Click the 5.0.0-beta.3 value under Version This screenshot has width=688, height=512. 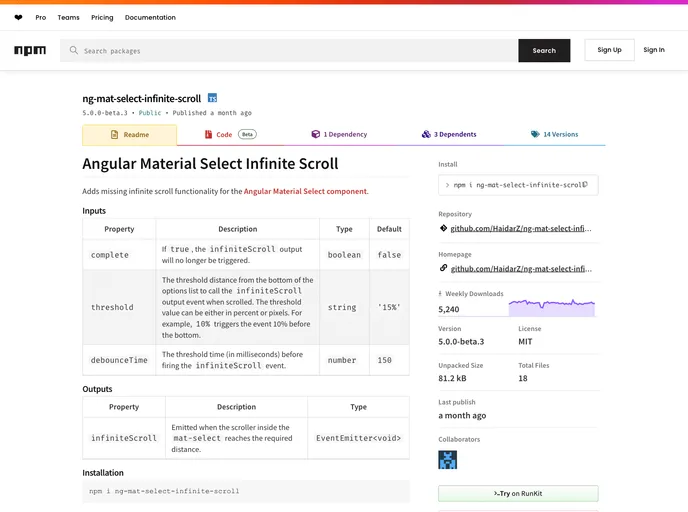click(x=461, y=341)
